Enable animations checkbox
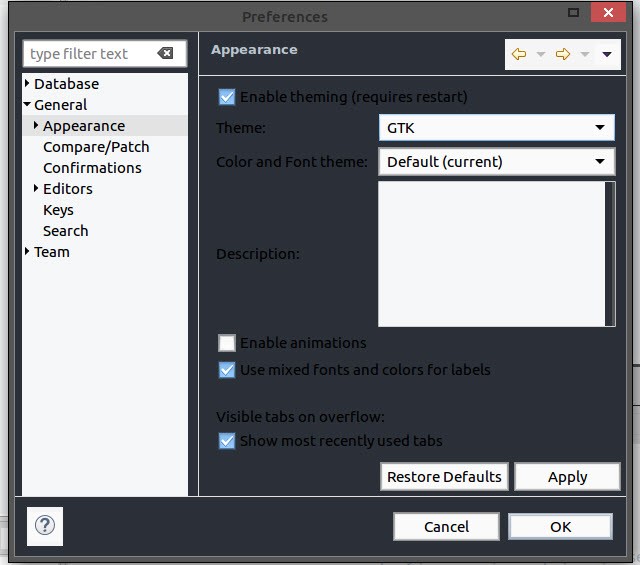Viewport: 640px width, 565px height. (x=227, y=343)
